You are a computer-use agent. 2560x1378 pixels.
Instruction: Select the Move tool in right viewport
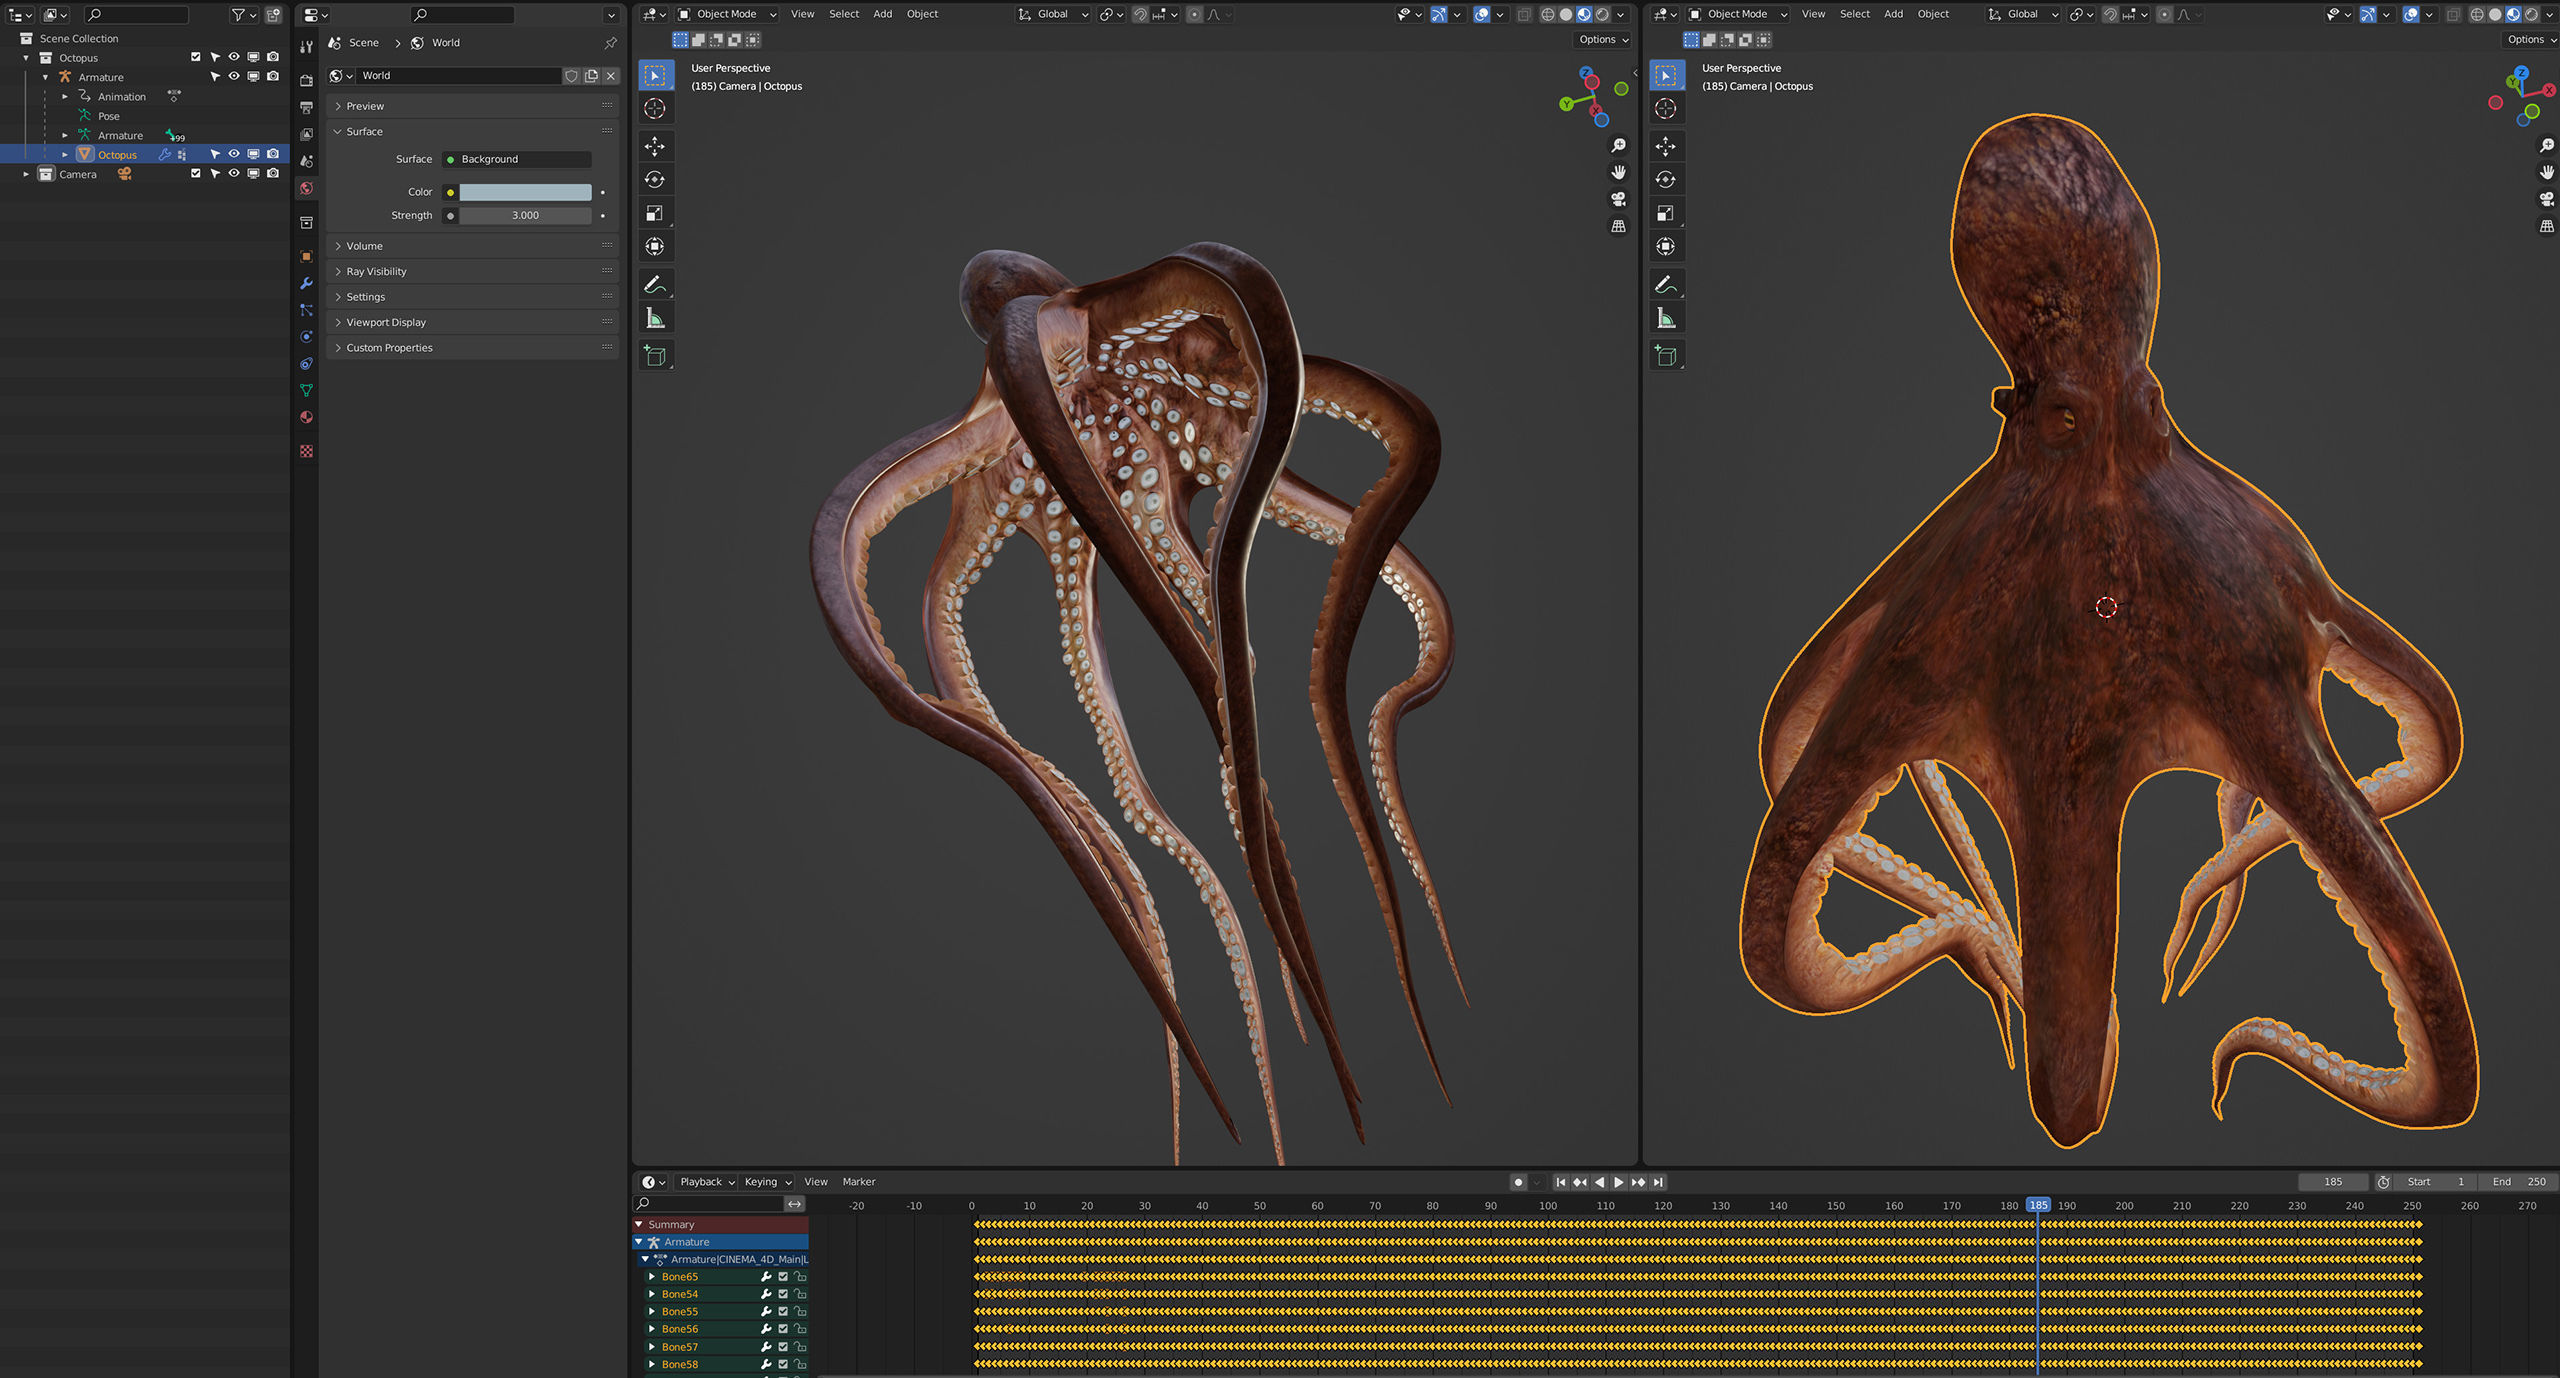(1666, 146)
